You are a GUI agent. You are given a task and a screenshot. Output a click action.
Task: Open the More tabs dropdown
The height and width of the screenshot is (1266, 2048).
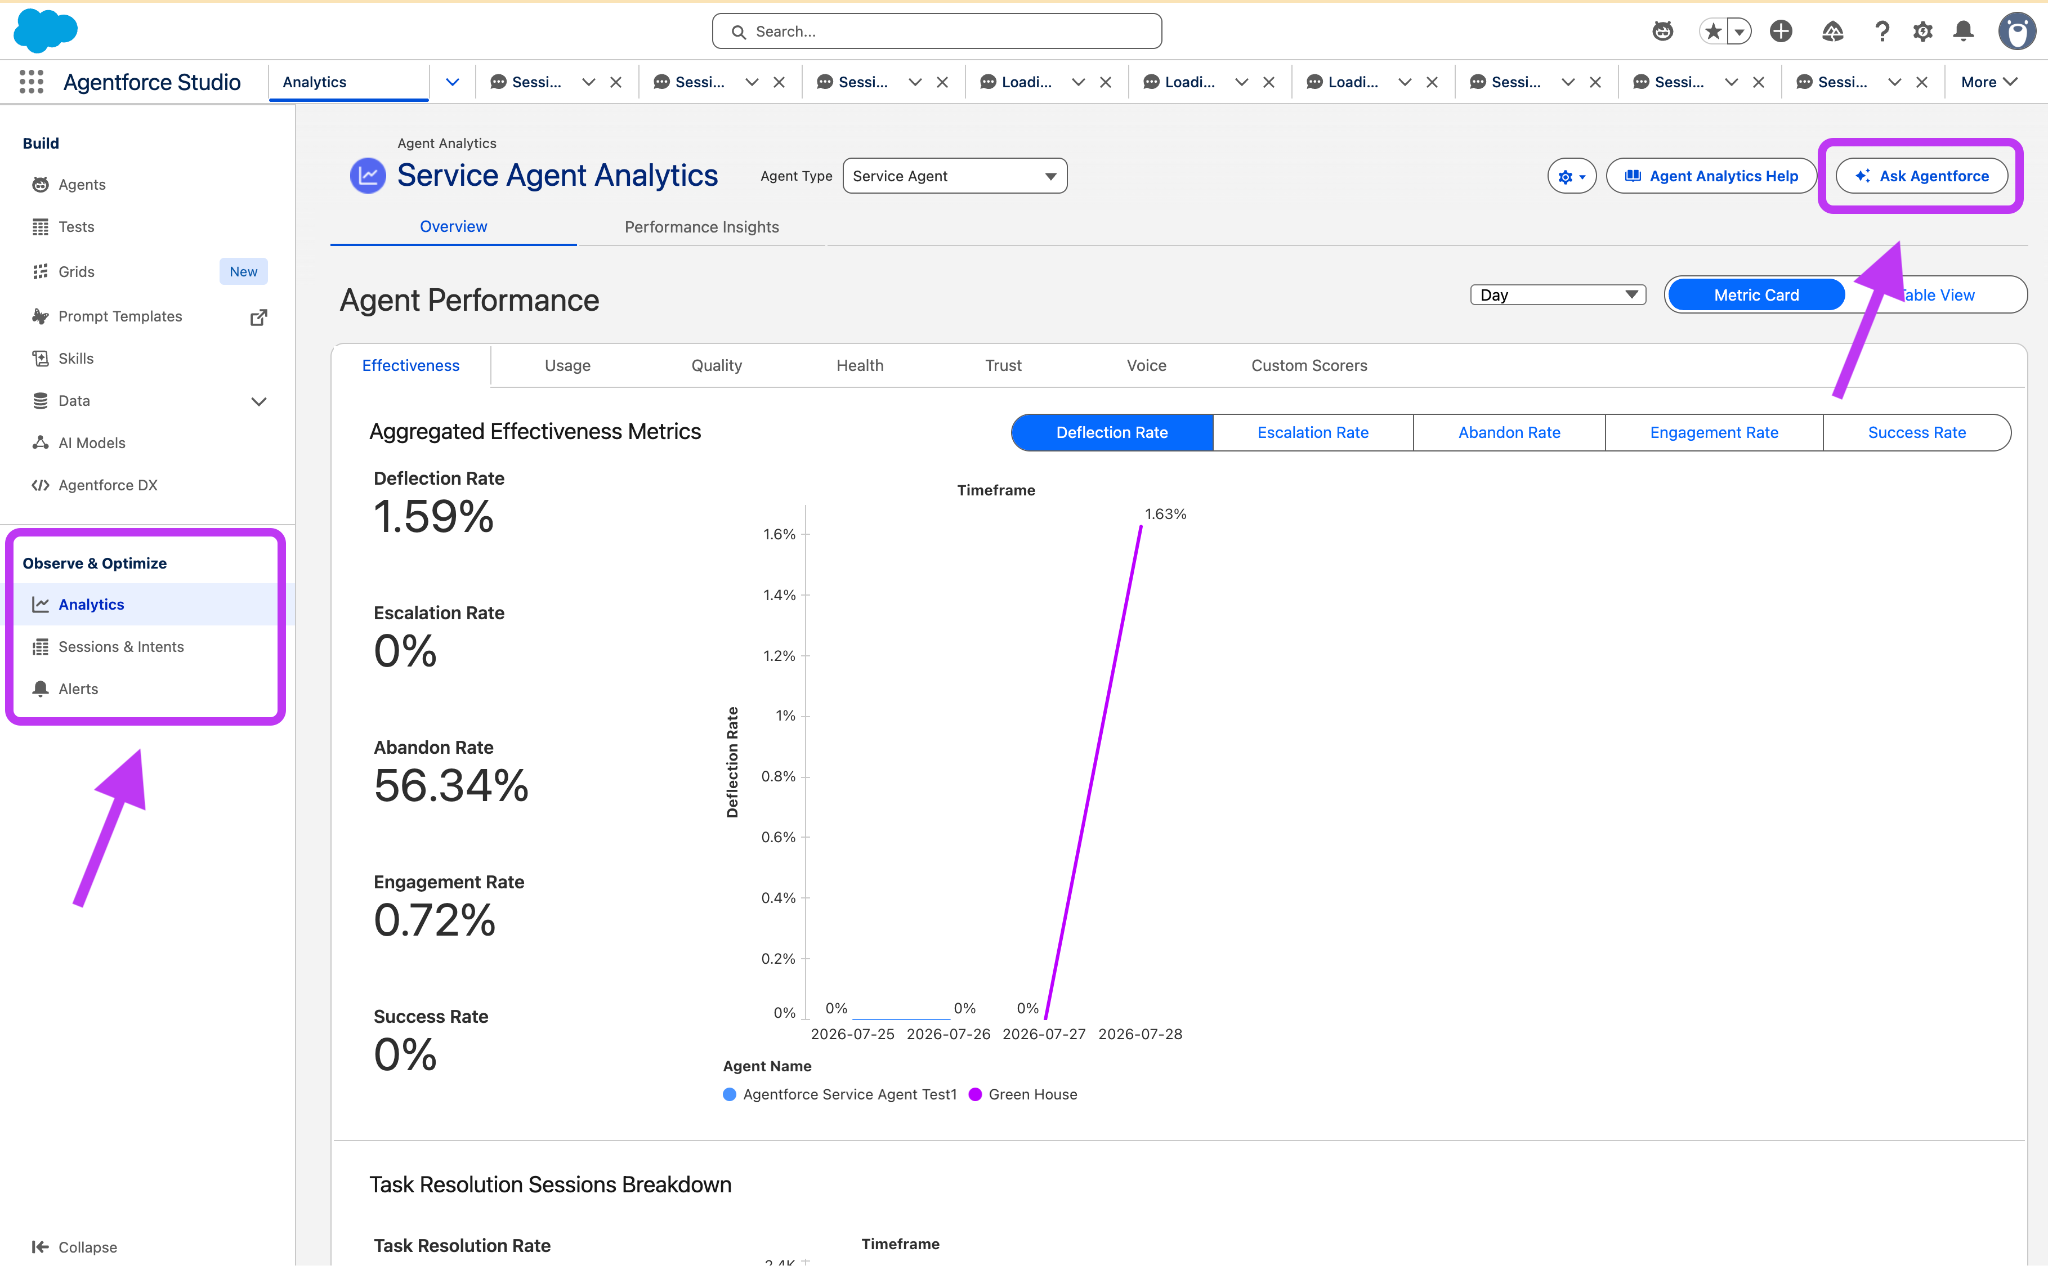(1988, 82)
